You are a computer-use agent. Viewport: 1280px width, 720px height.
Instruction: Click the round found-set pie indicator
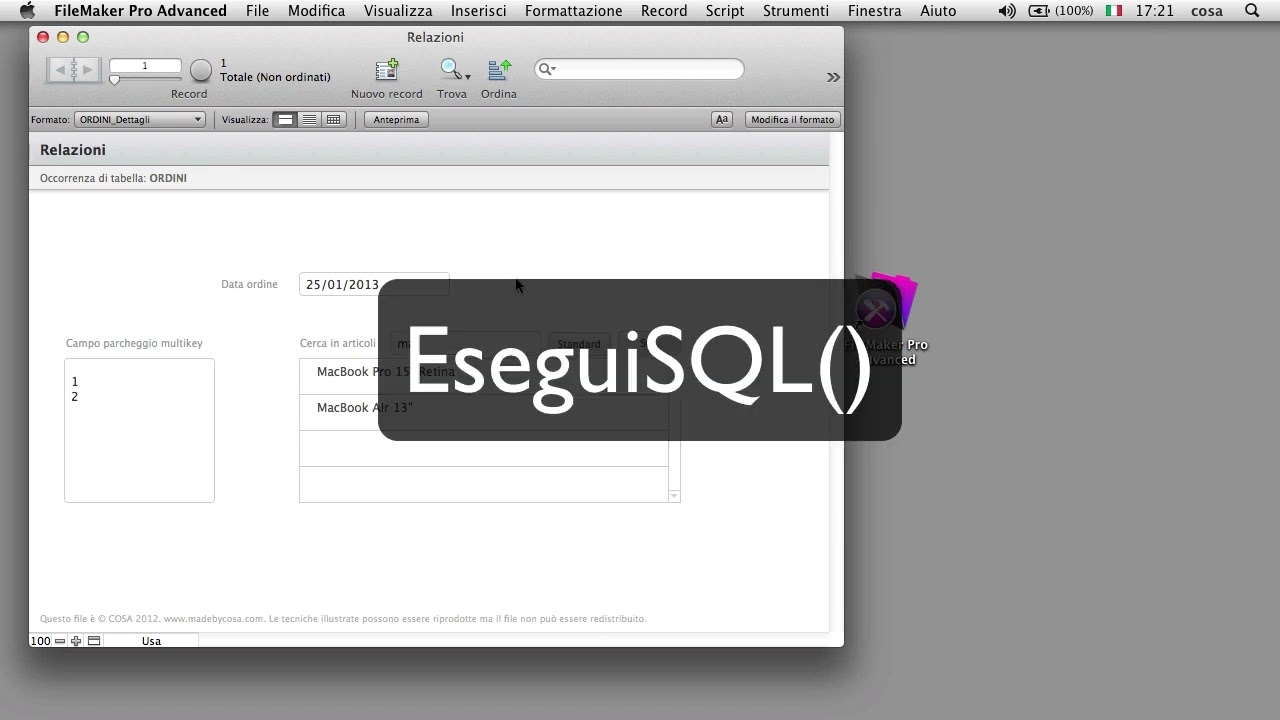[x=201, y=70]
